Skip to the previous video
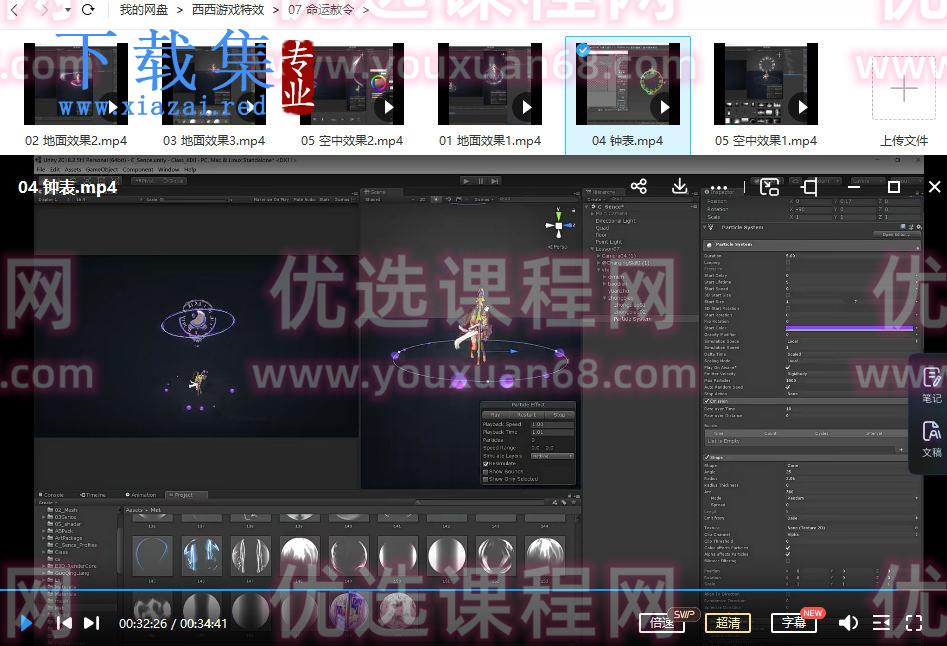The height and width of the screenshot is (646, 947). tap(64, 622)
